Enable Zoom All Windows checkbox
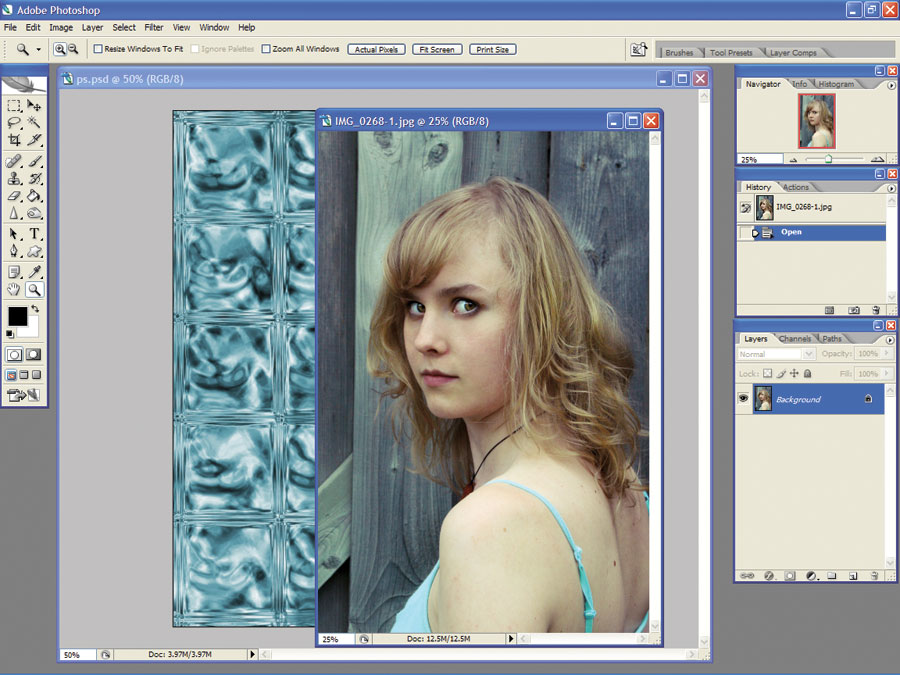 (266, 49)
